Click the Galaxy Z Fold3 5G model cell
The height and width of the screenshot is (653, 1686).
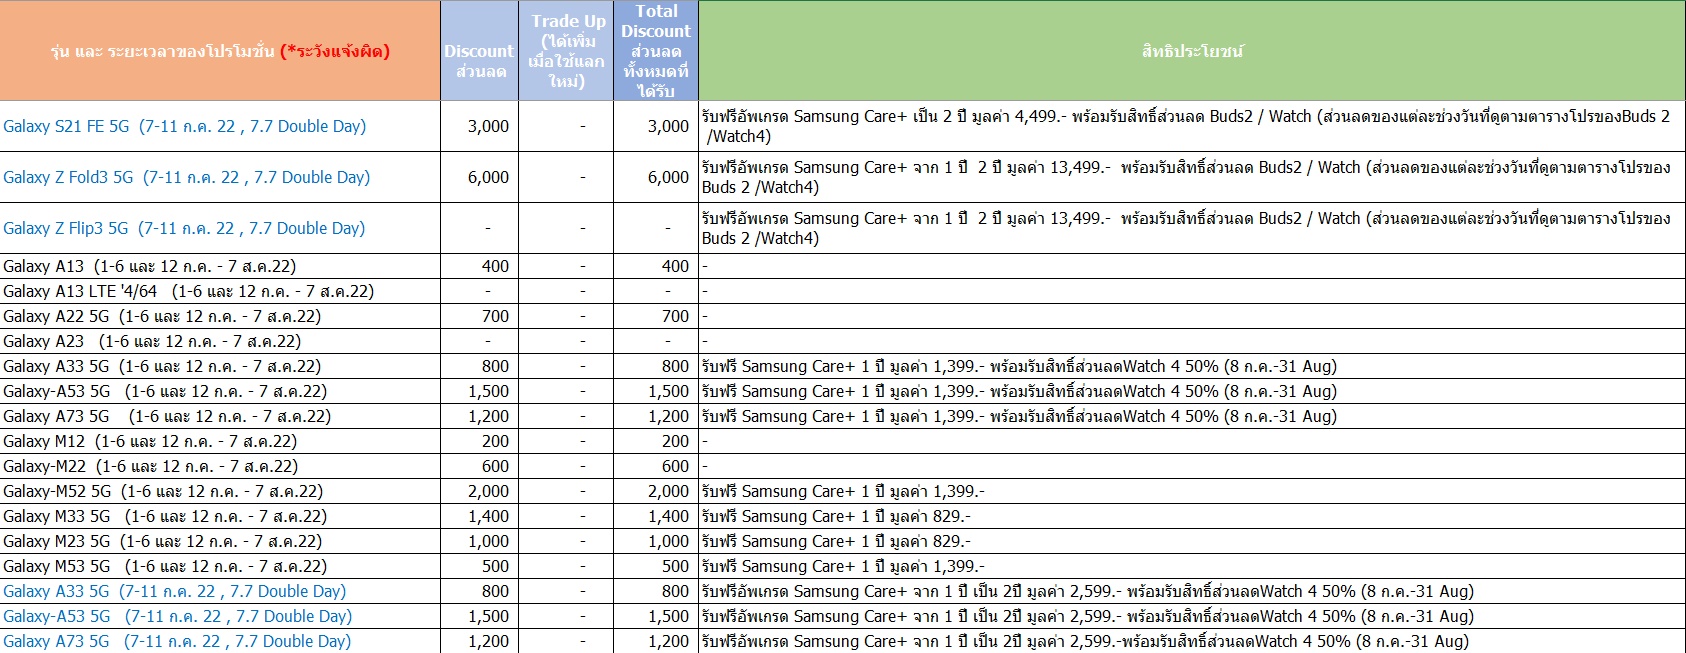click(220, 177)
